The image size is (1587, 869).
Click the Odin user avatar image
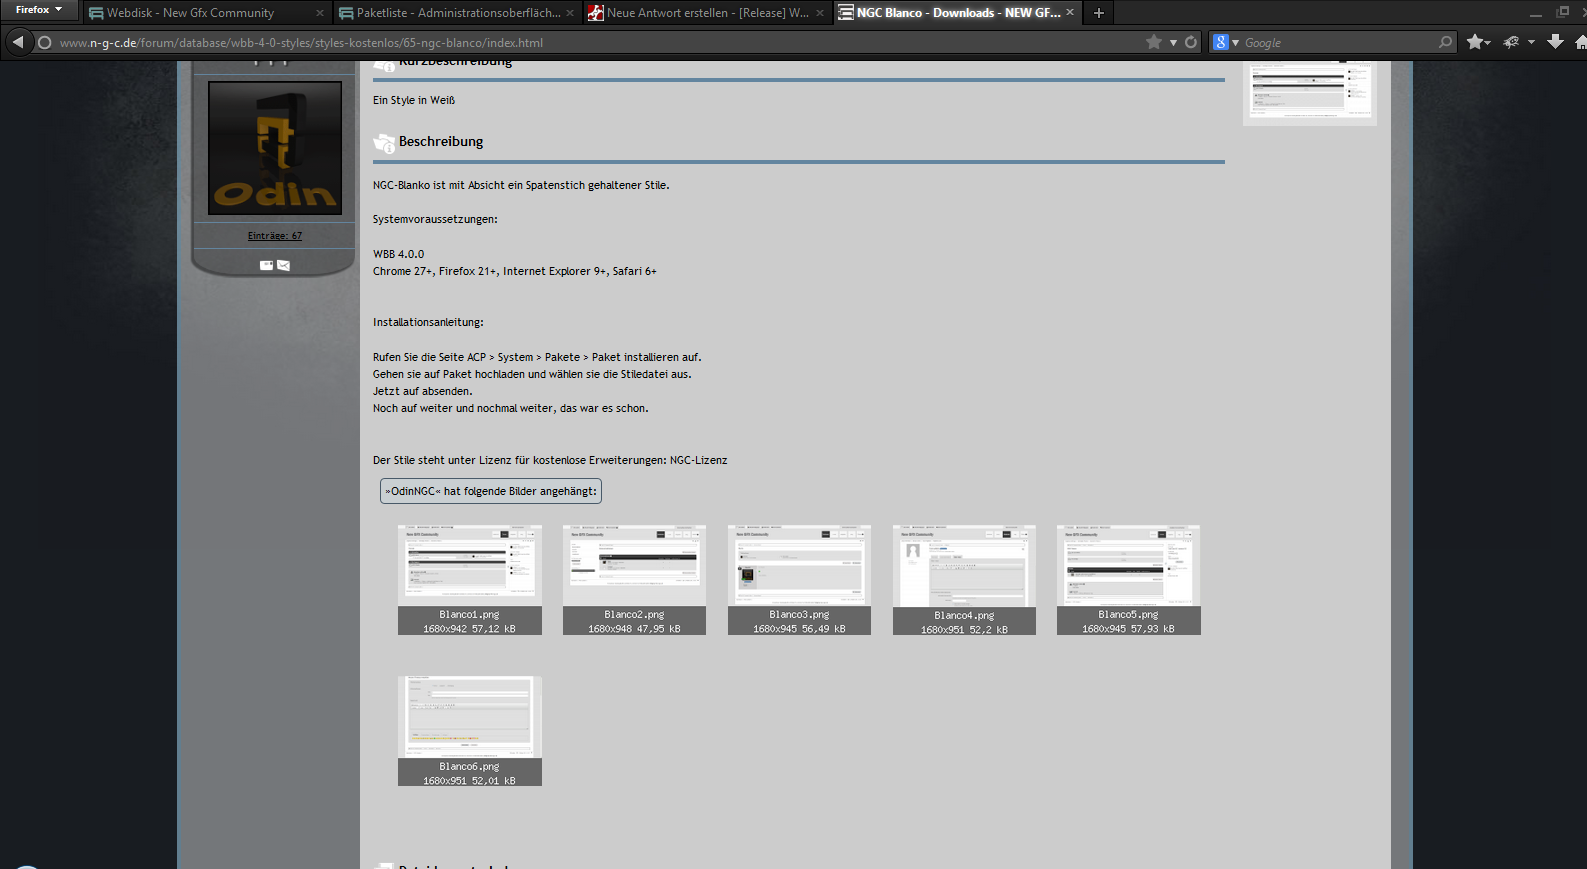[x=275, y=148]
